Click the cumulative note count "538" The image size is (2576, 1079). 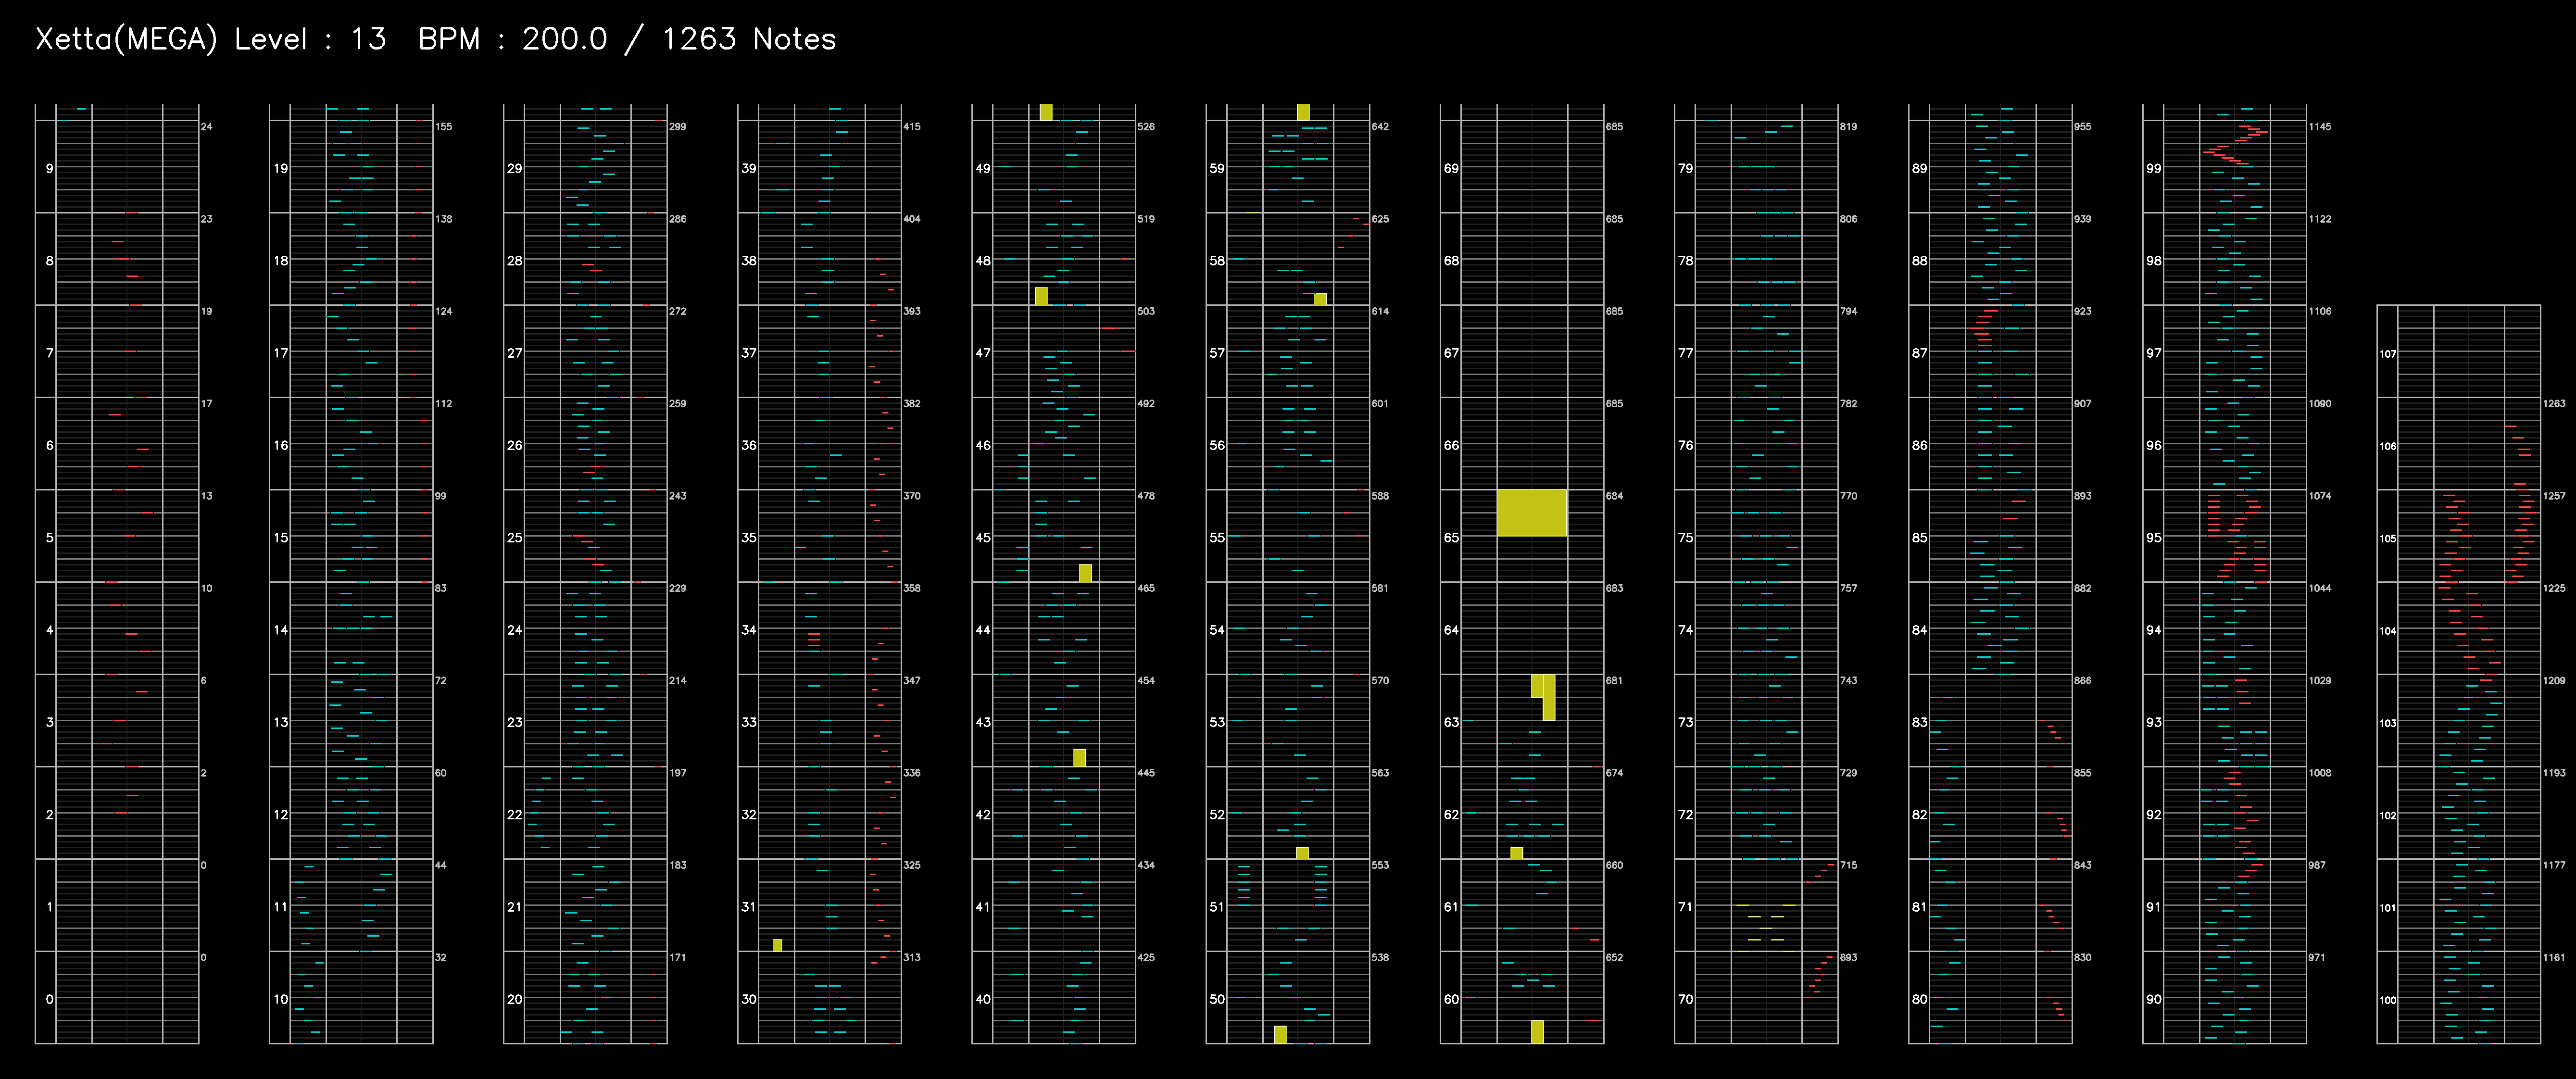(x=1380, y=957)
